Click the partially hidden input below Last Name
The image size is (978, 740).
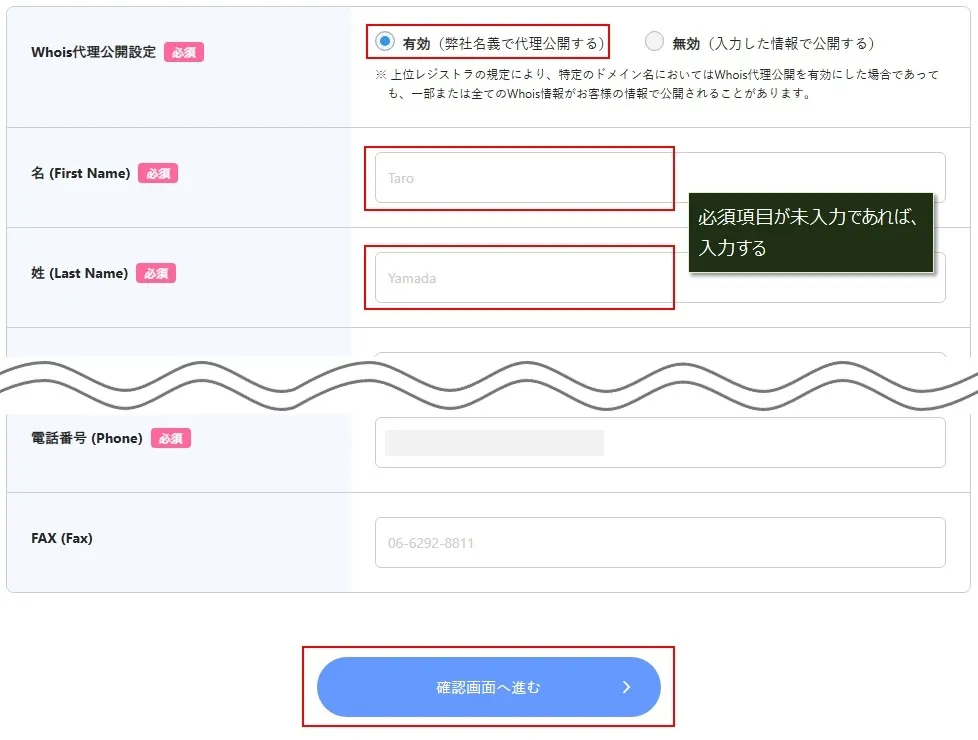660,354
